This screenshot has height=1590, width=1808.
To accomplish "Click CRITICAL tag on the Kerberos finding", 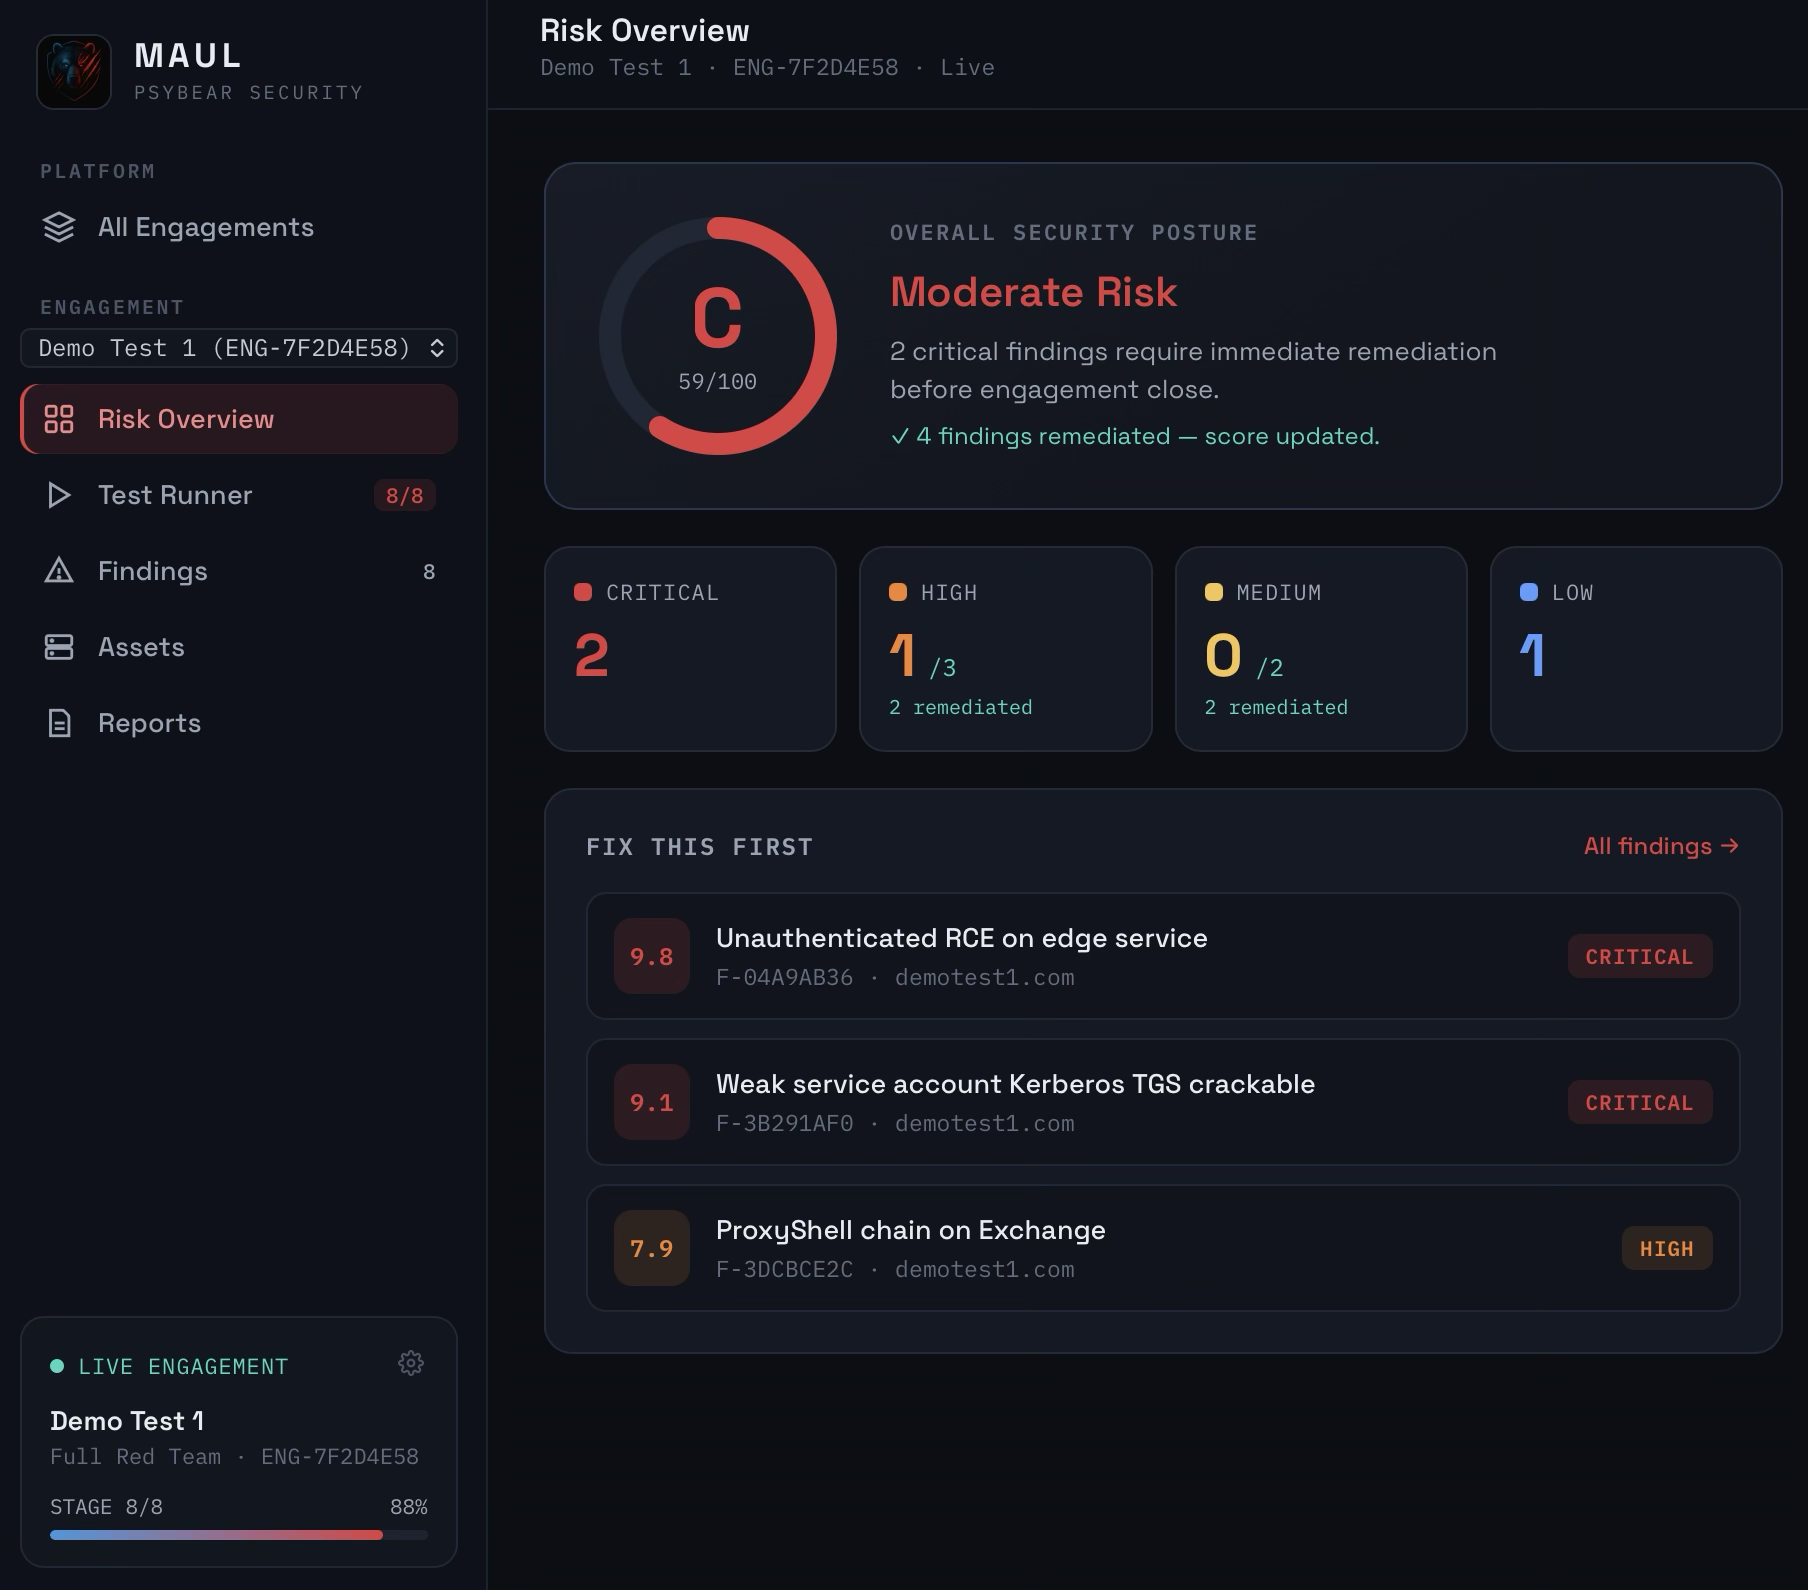I will click(x=1640, y=1102).
